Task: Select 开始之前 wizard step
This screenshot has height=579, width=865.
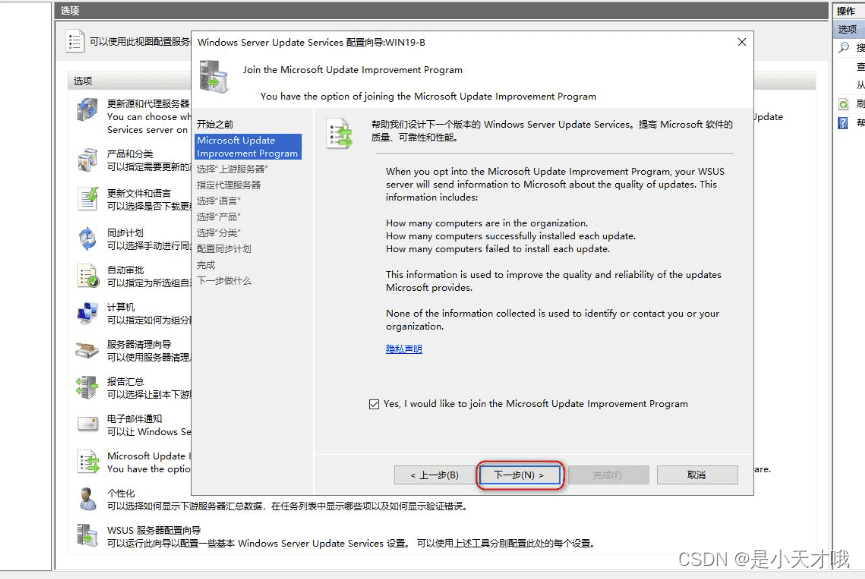Action: point(215,124)
